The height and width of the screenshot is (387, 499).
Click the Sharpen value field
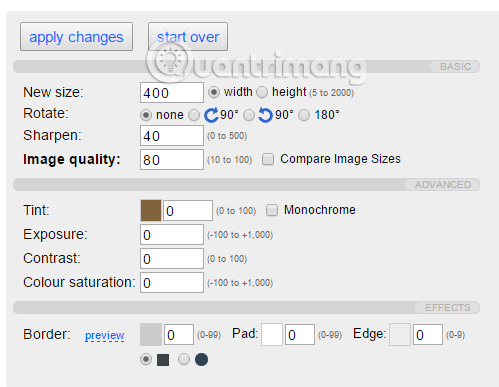(x=172, y=135)
